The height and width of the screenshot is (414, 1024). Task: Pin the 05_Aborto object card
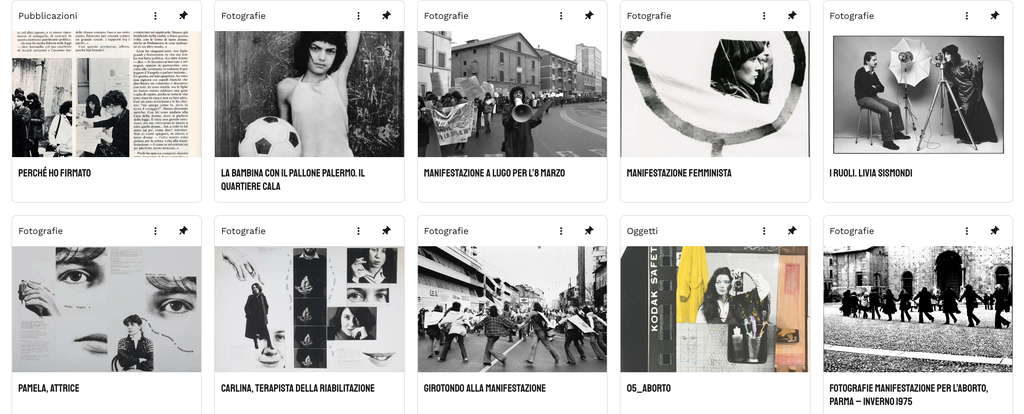click(x=792, y=231)
